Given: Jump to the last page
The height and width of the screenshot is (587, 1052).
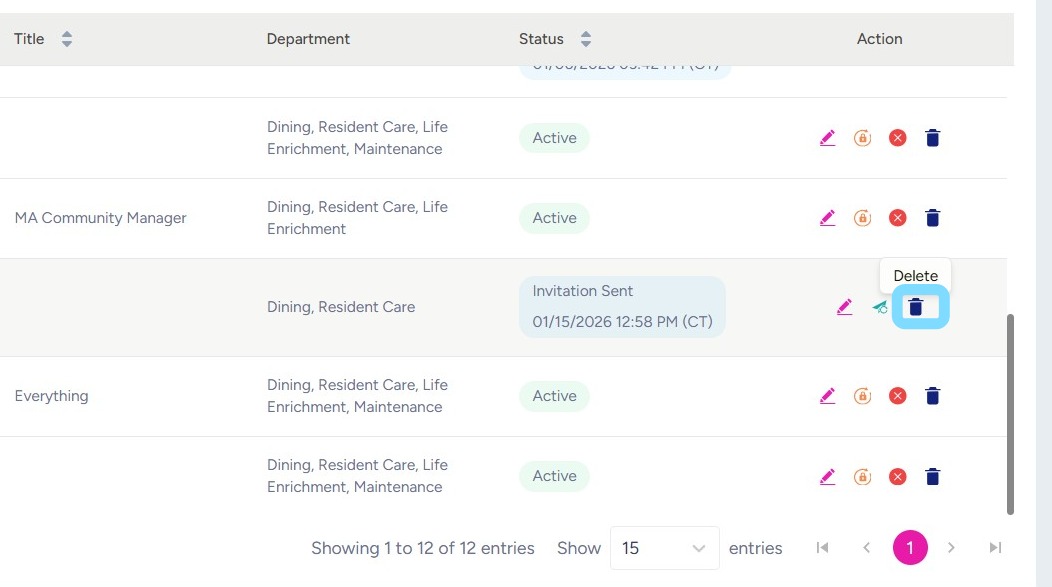Looking at the screenshot, I should point(995,548).
